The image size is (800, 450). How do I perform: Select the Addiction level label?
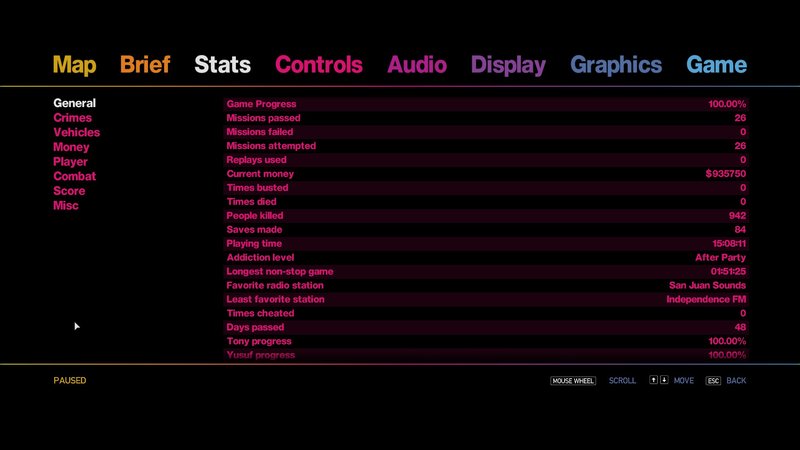pos(260,258)
